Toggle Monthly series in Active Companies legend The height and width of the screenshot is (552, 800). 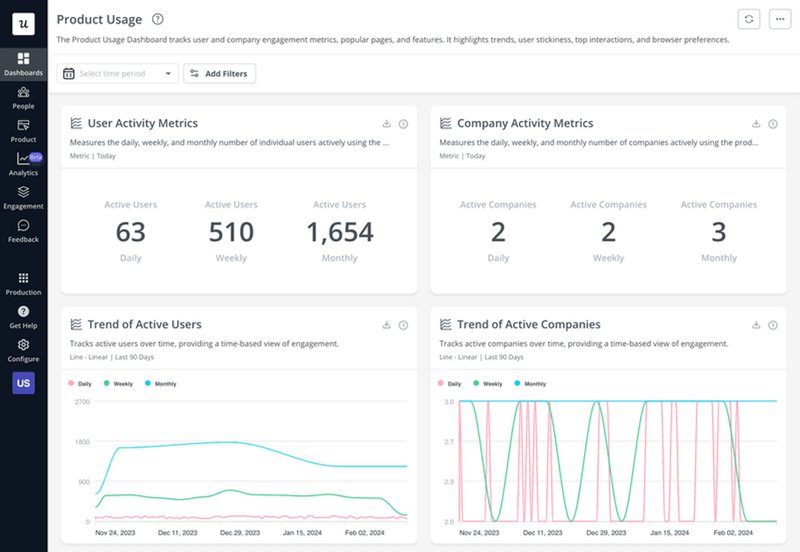(x=529, y=383)
